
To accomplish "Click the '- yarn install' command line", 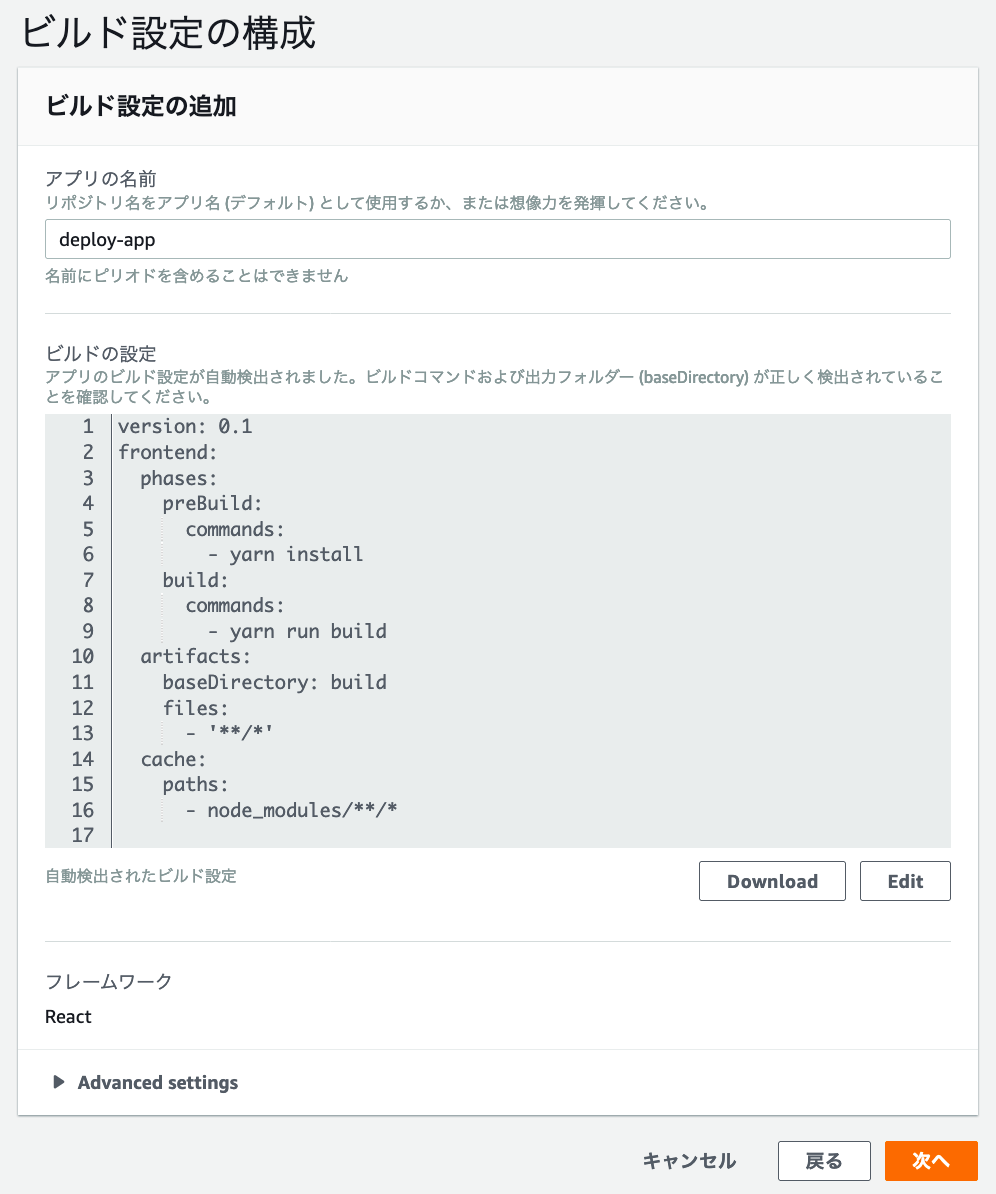I will tap(286, 554).
